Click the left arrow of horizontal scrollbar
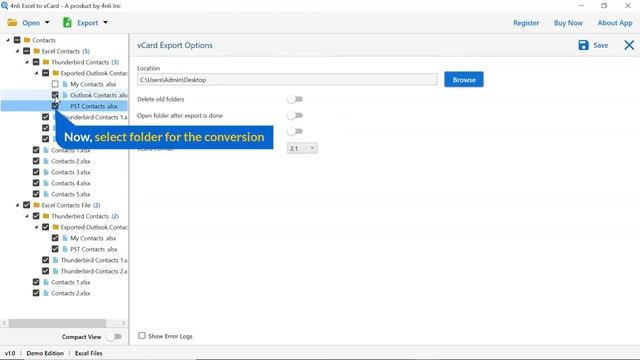640x360 pixels. 4,323
